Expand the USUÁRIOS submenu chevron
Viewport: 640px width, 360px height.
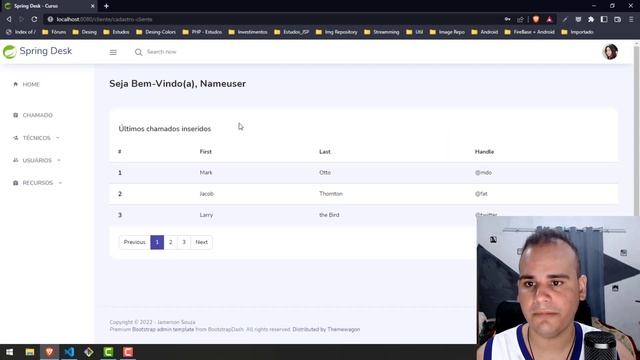click(59, 160)
